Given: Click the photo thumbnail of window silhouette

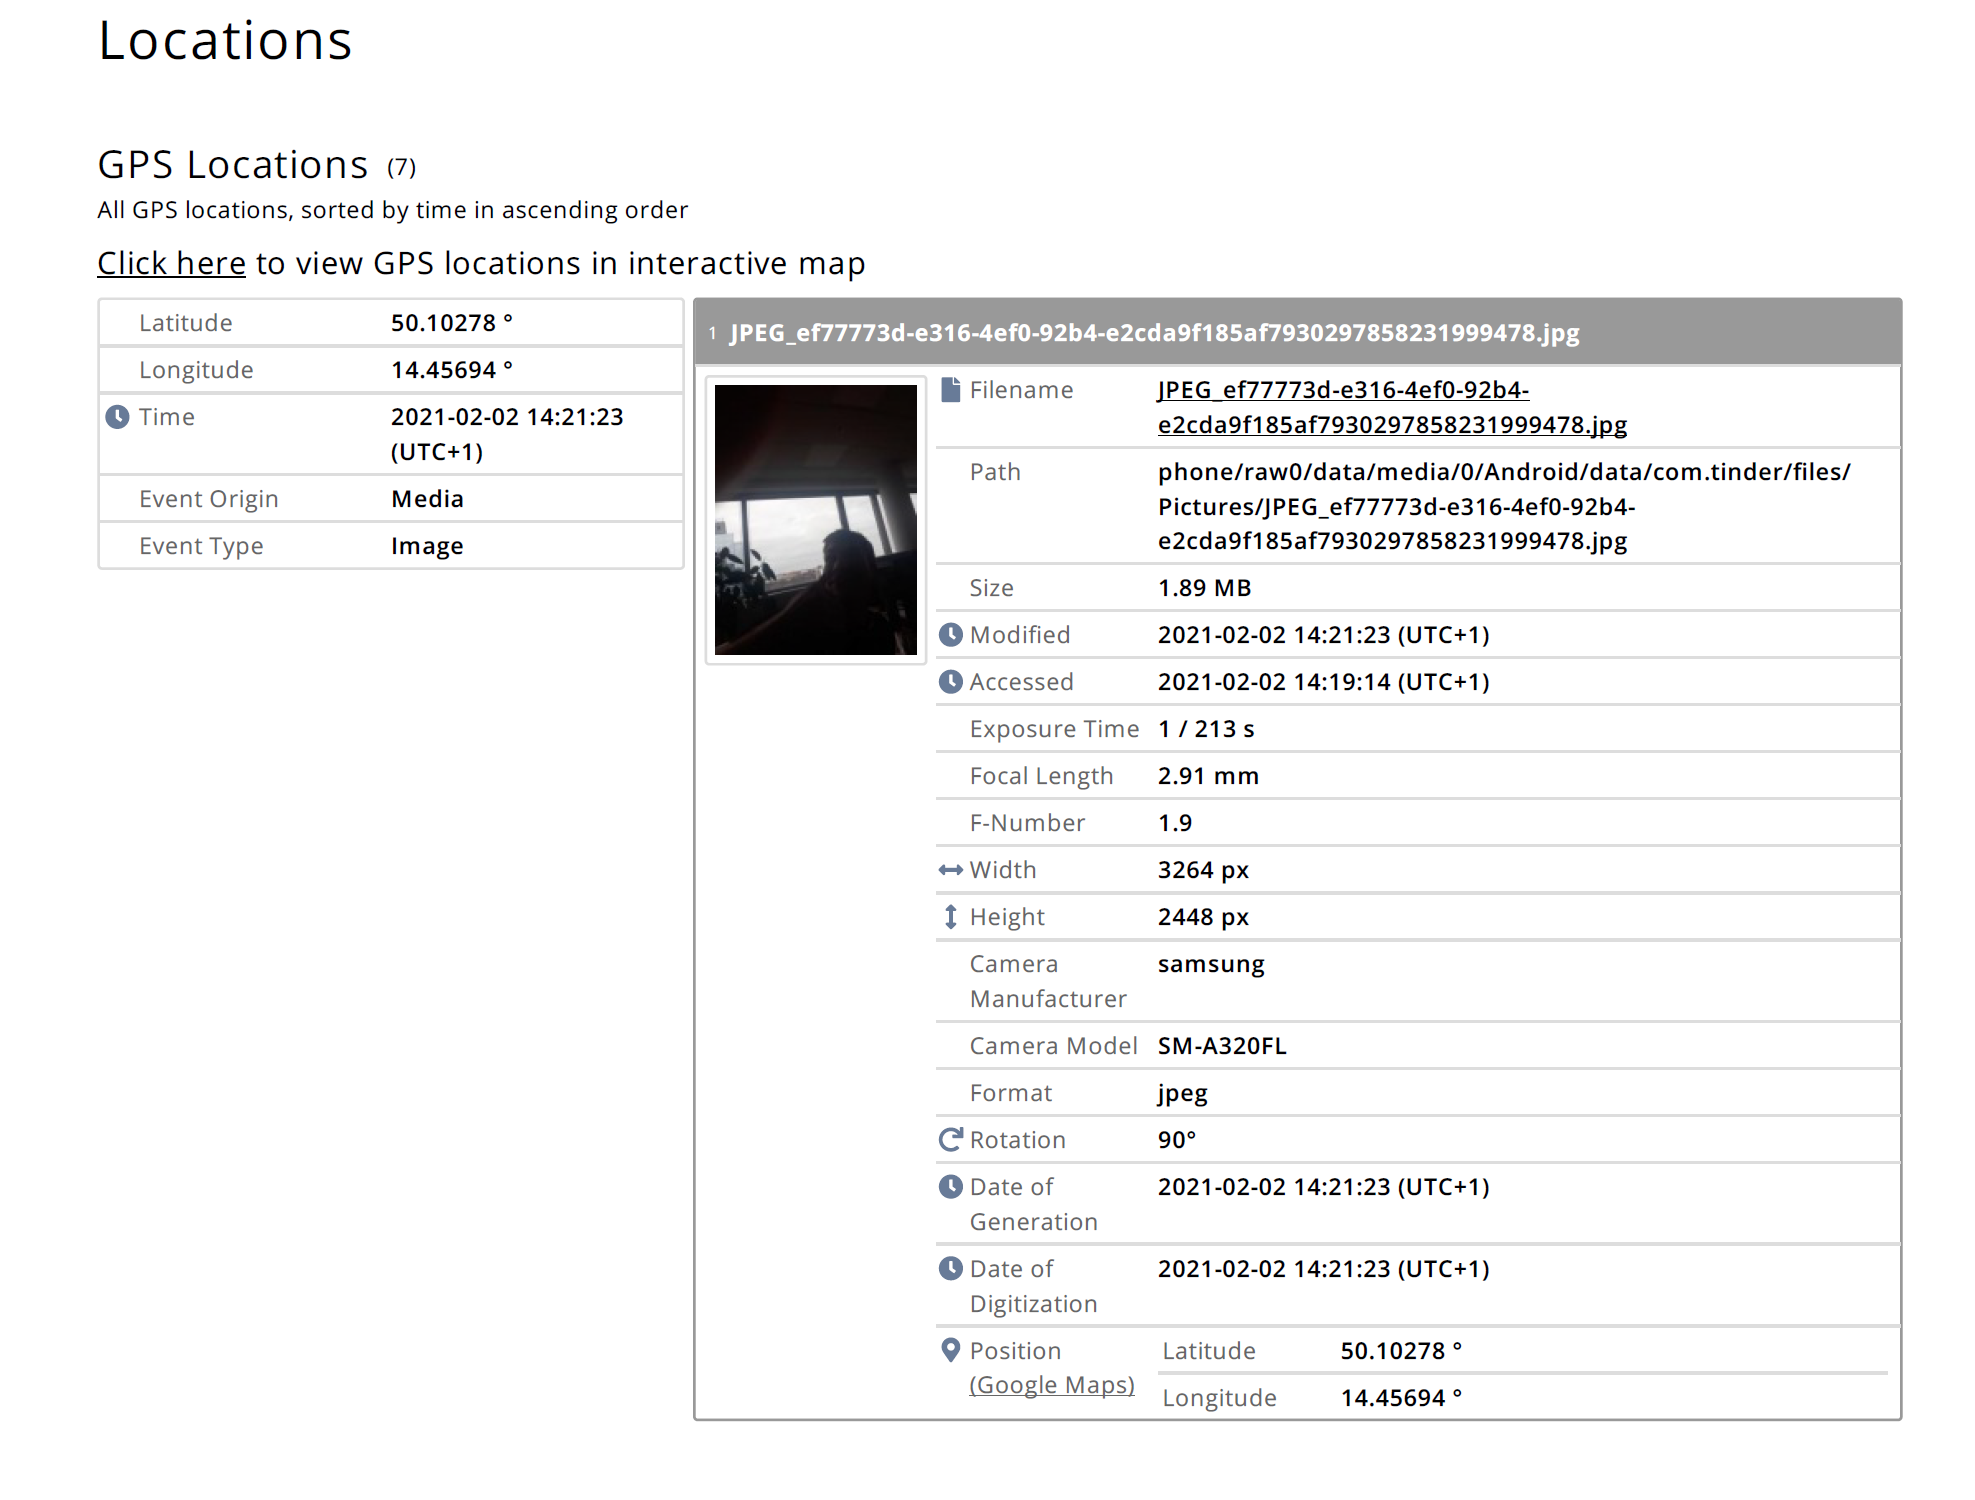Looking at the screenshot, I should tap(815, 519).
